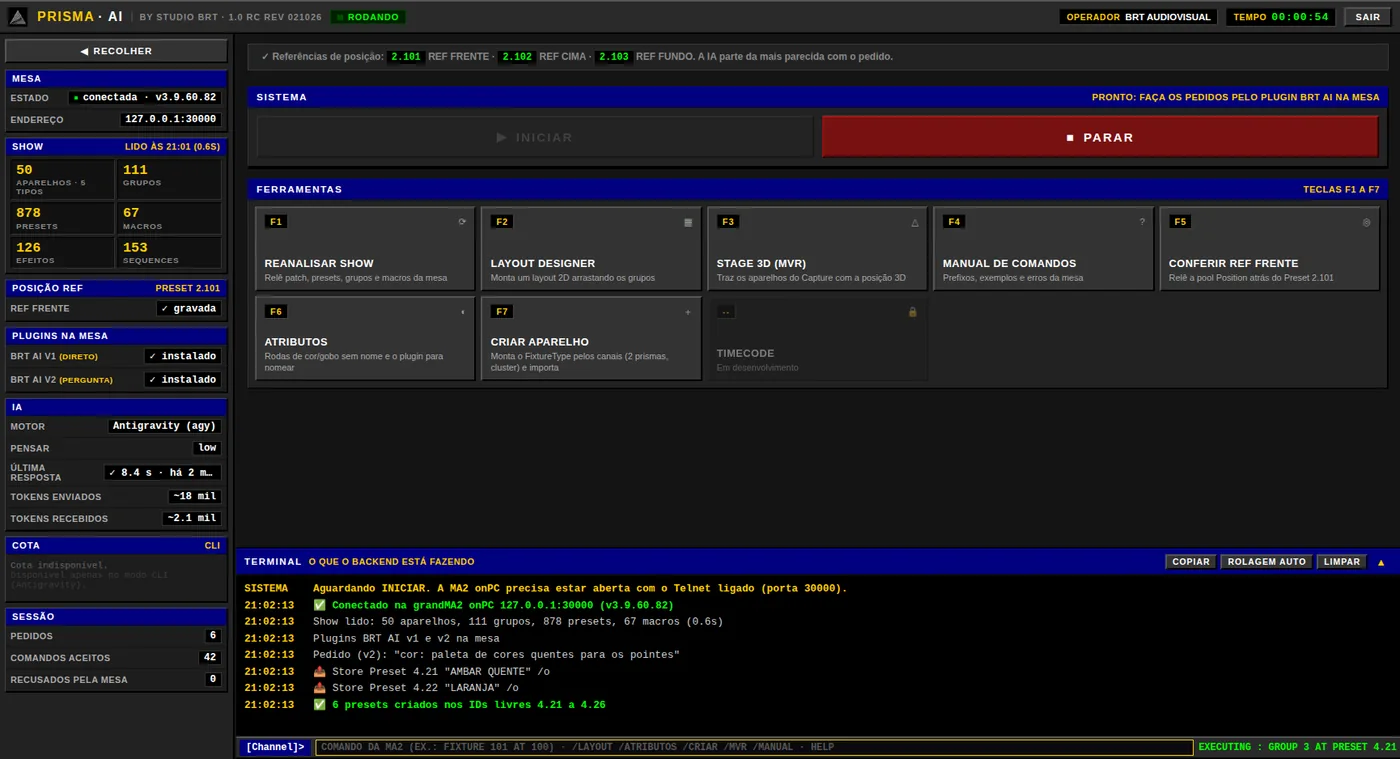
Task: Click the F3 key badge
Action: click(728, 222)
